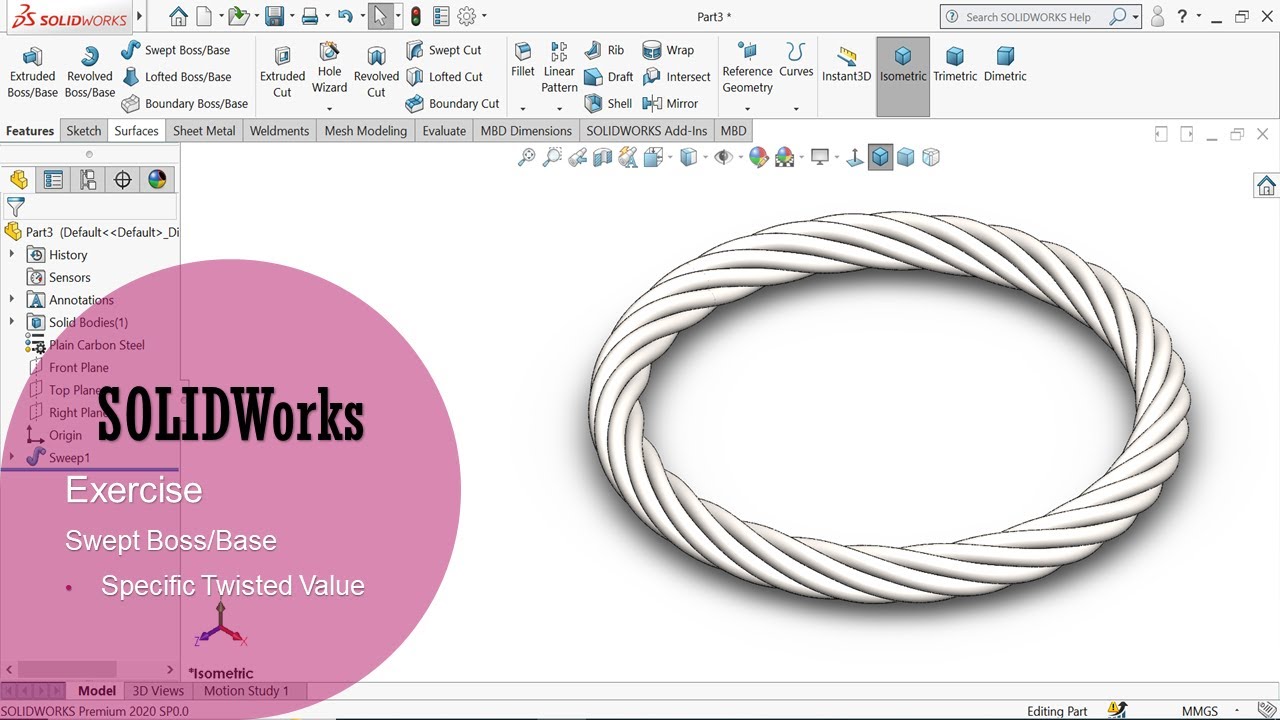Open the Curves dropdown arrow
This screenshot has width=1280, height=720.
click(796, 108)
